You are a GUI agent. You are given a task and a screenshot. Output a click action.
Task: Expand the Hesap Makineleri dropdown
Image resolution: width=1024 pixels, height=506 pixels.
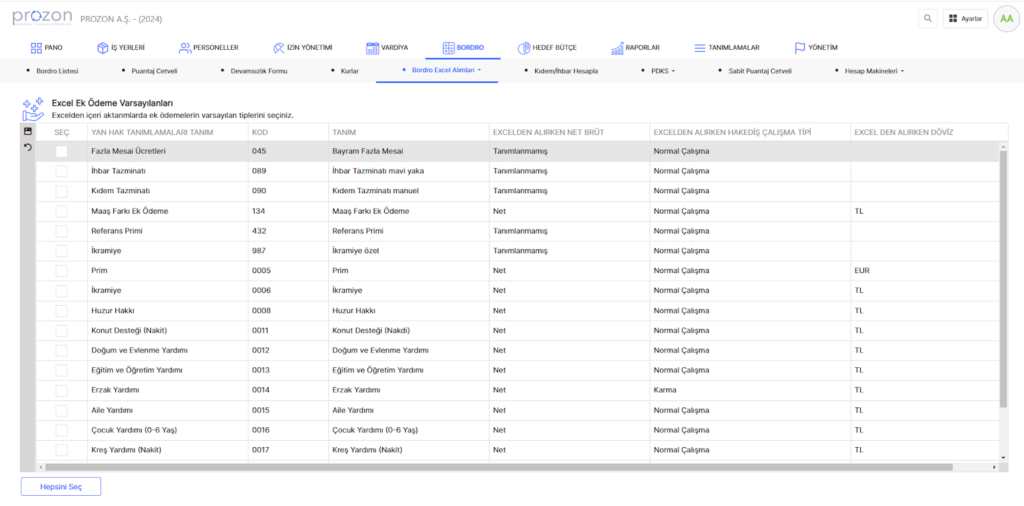[873, 71]
